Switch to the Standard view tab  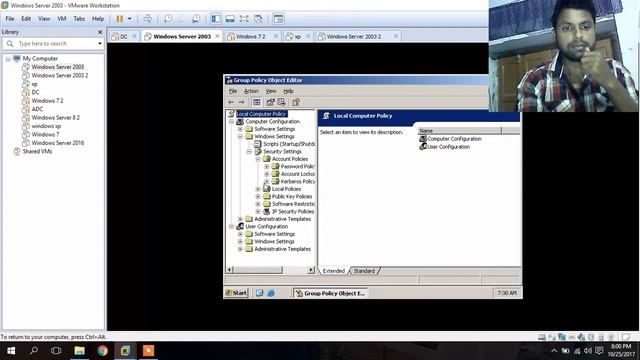364,271
